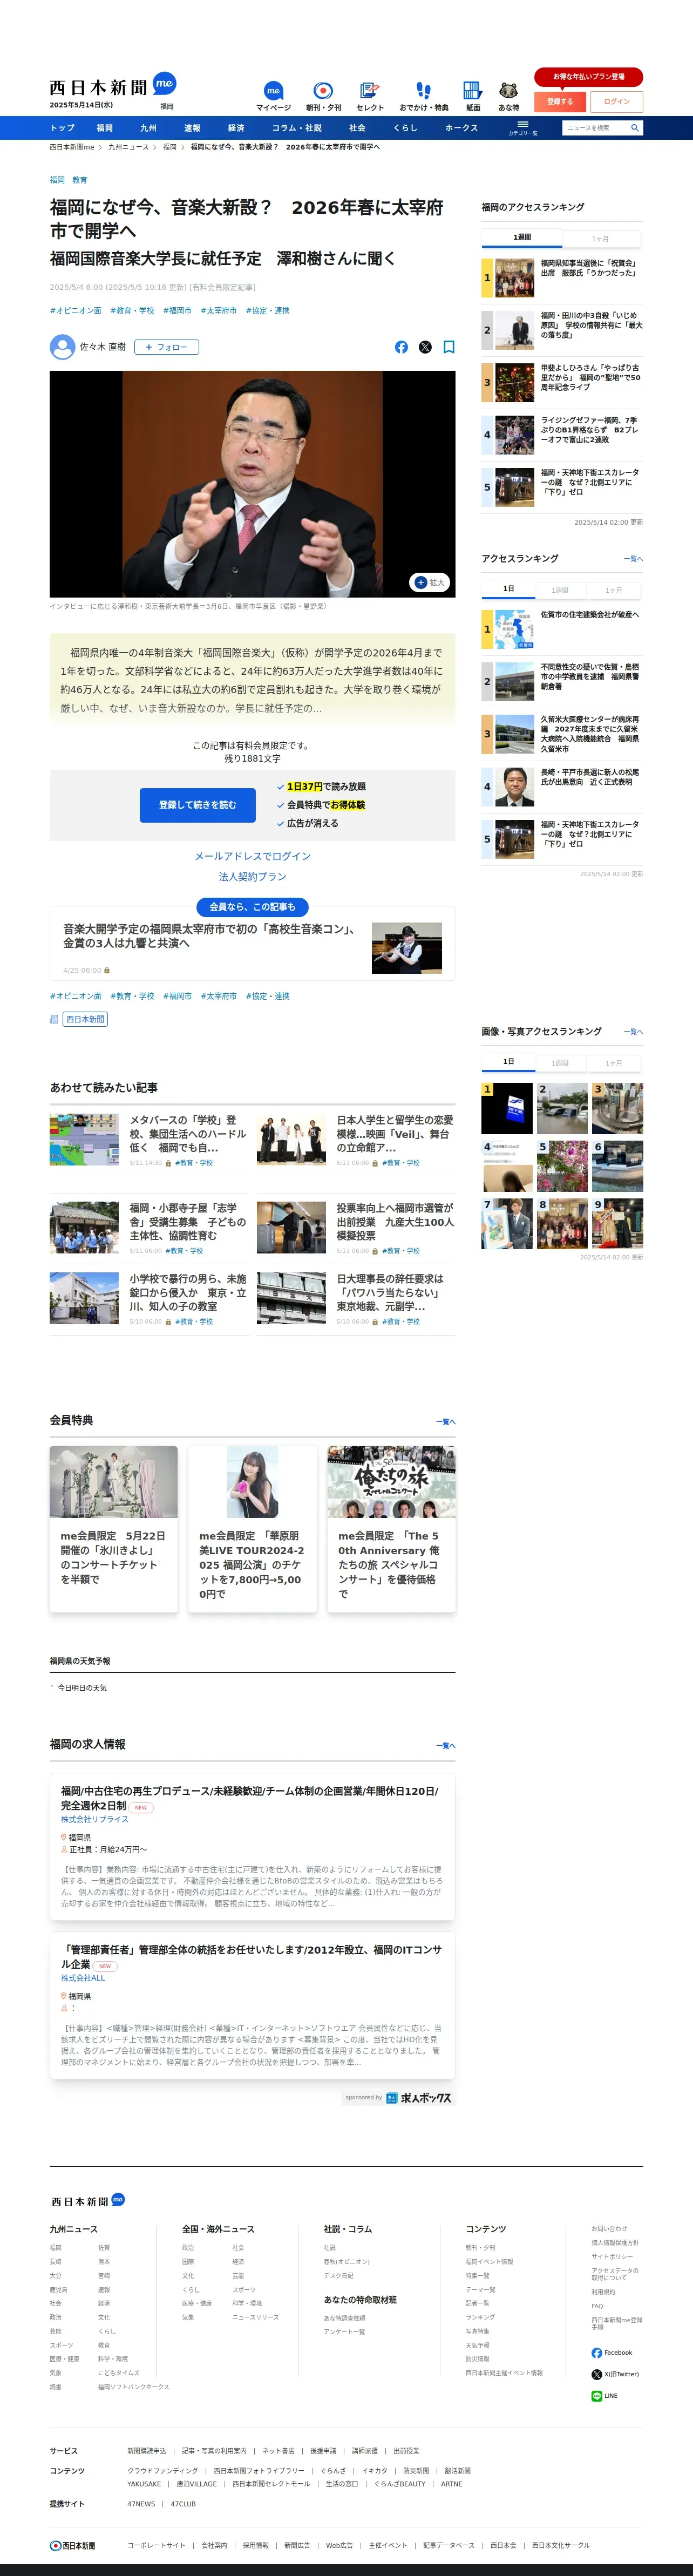
Task: Open メールアドレスでログイン link
Action: point(252,856)
